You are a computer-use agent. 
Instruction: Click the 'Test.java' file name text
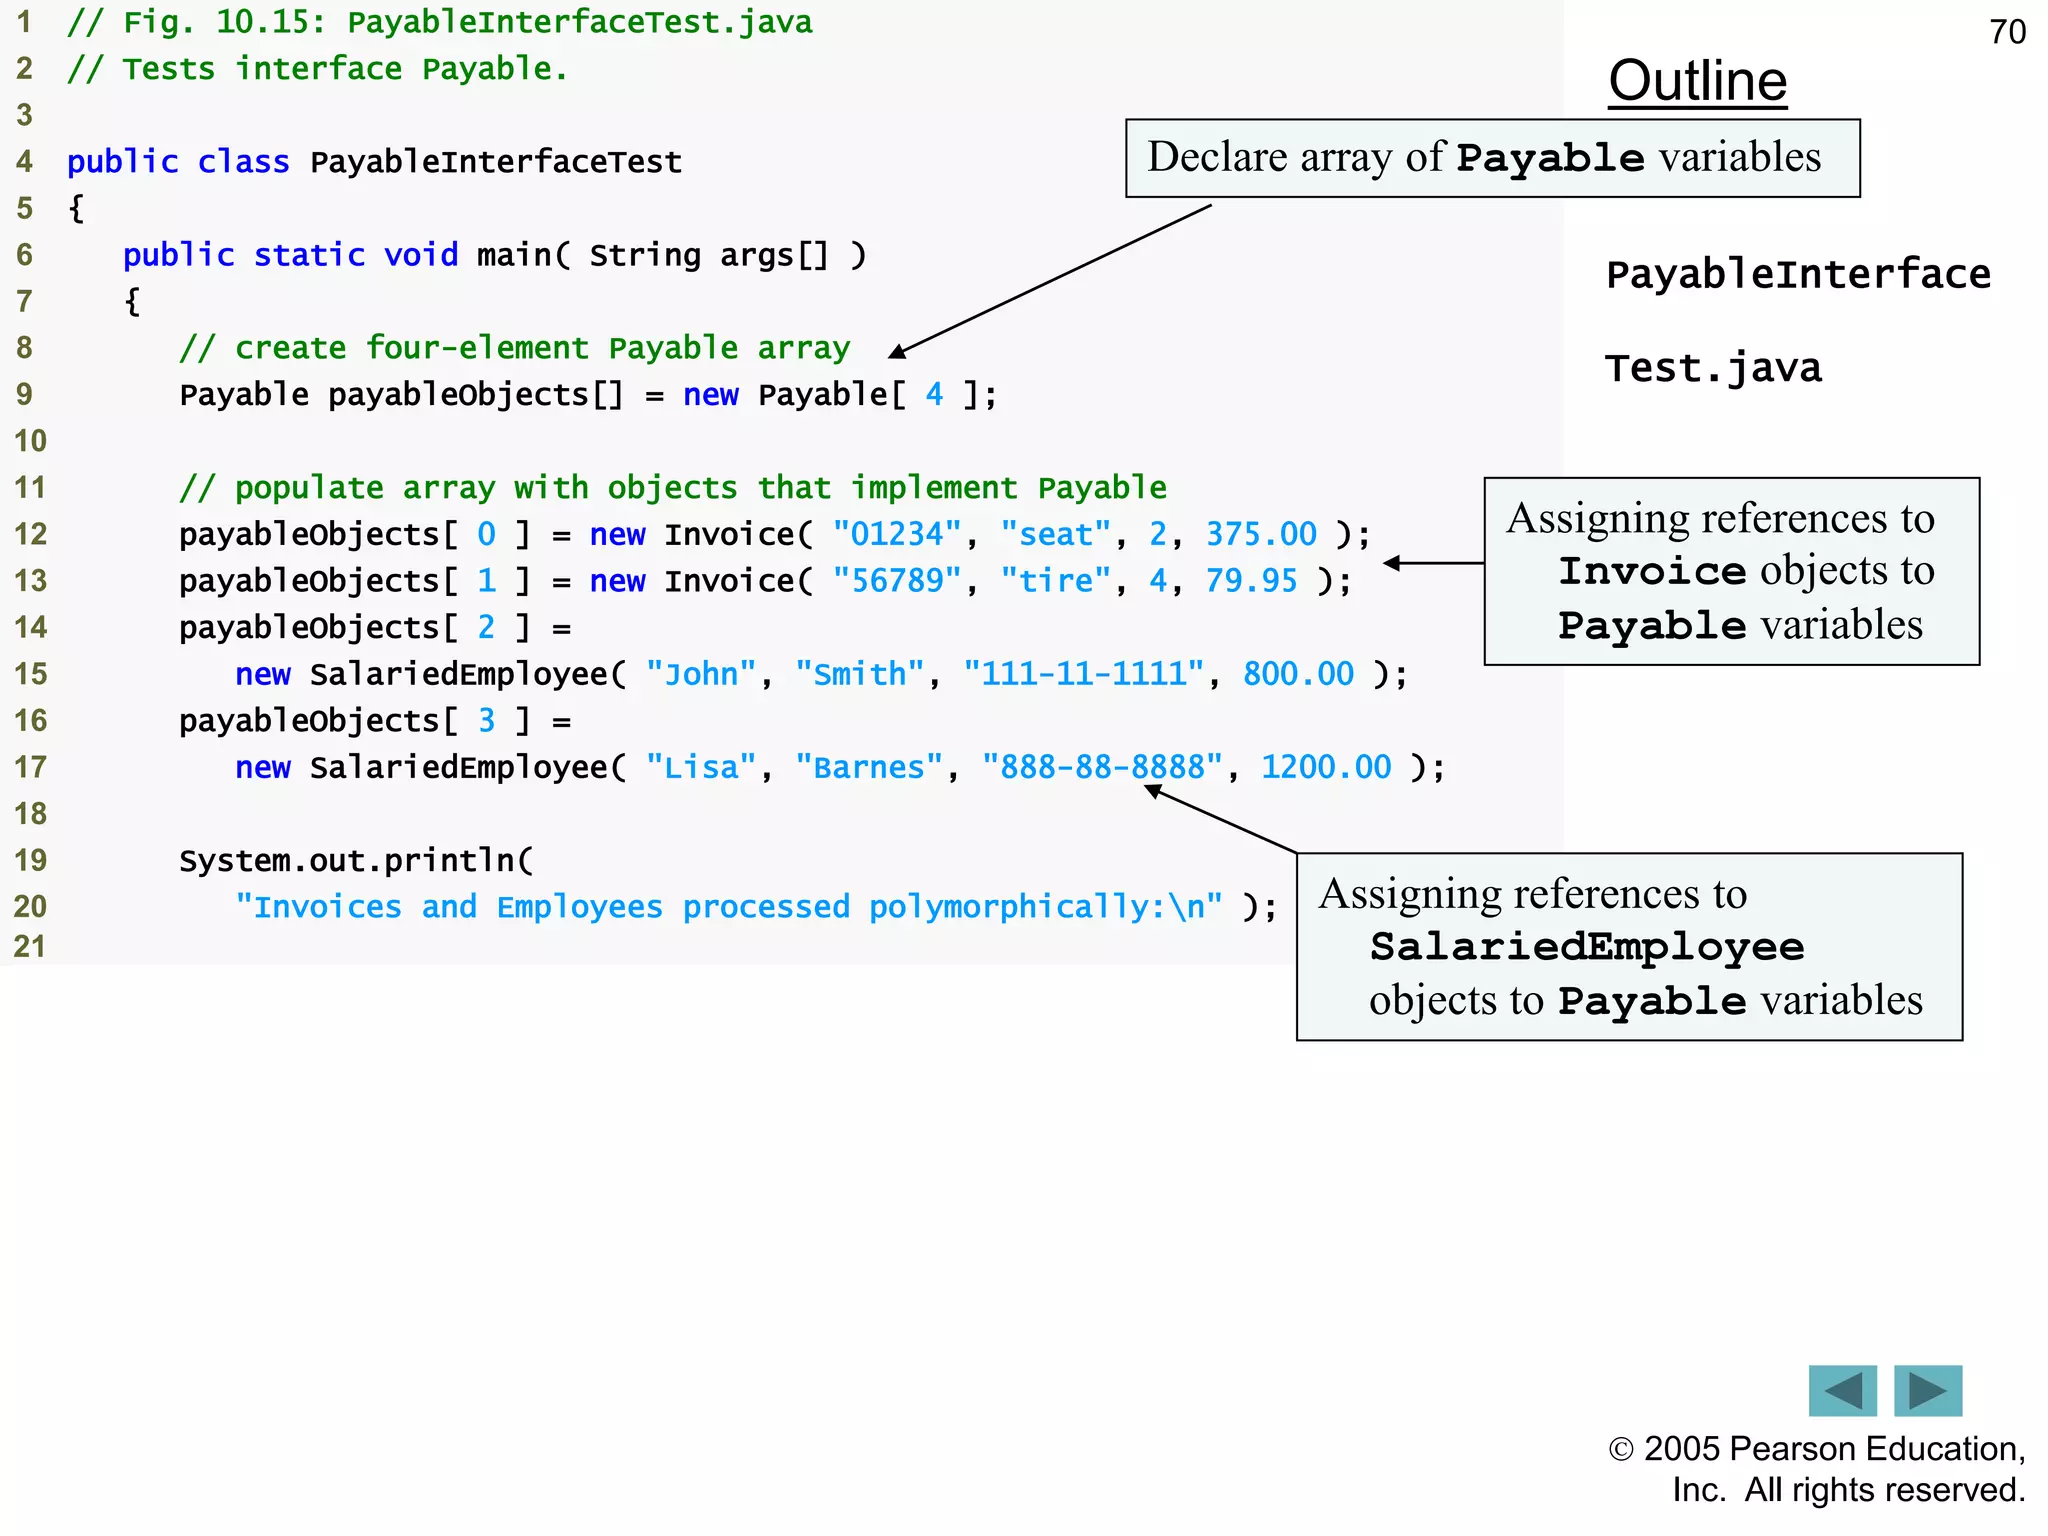[x=1713, y=368]
